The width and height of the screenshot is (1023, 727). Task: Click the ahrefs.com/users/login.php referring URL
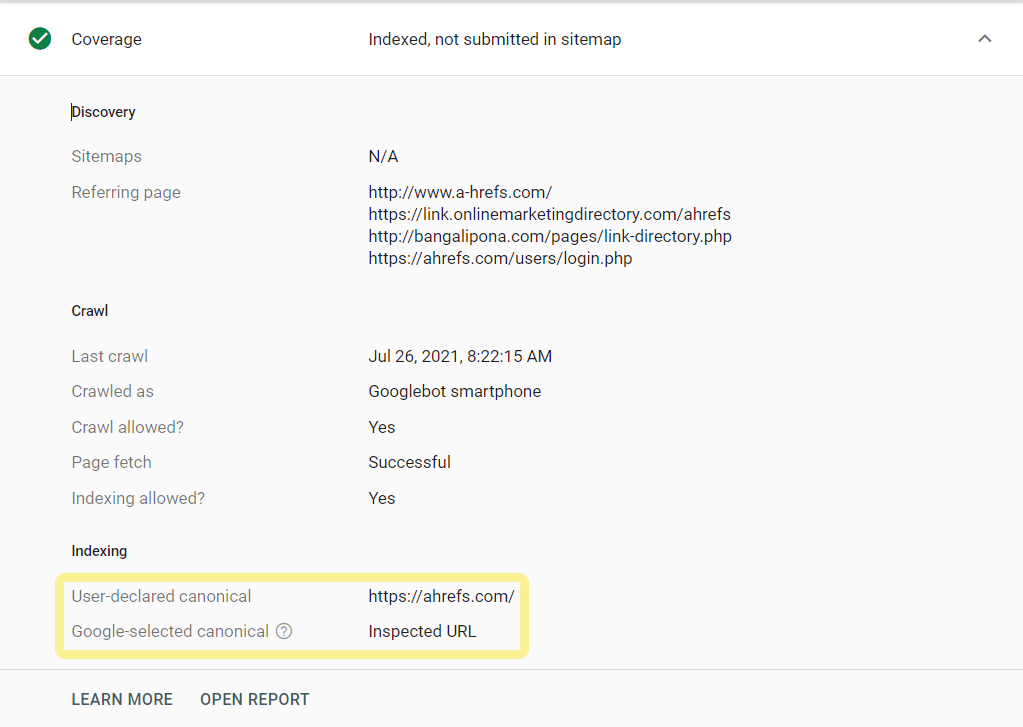click(500, 258)
